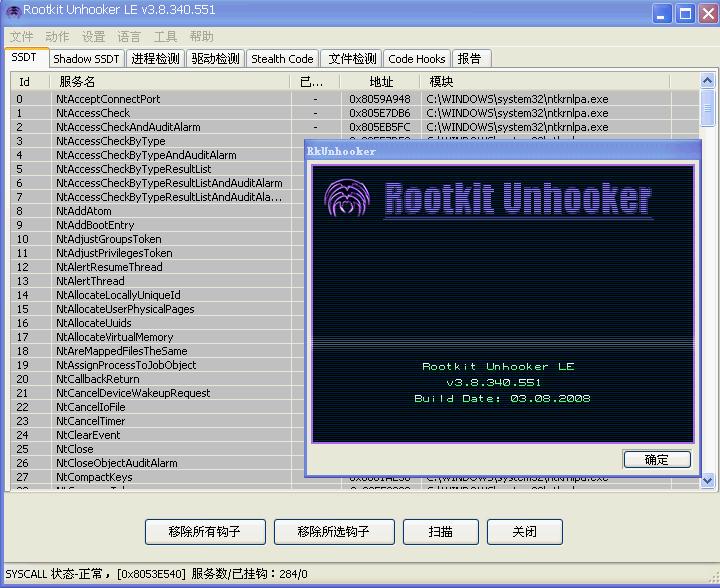Select the NtAreMappedFilesTheSame row
Screen dimensions: 720x588
(x=158, y=351)
